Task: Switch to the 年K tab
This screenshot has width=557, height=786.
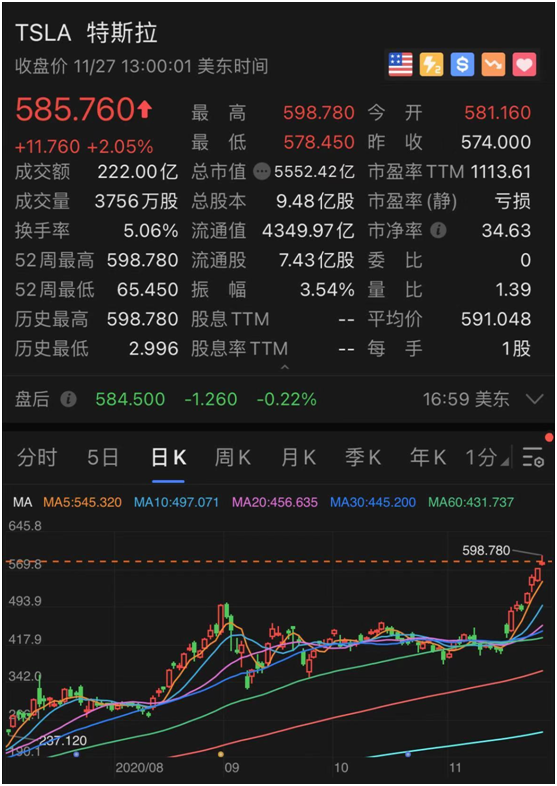Action: [428, 457]
